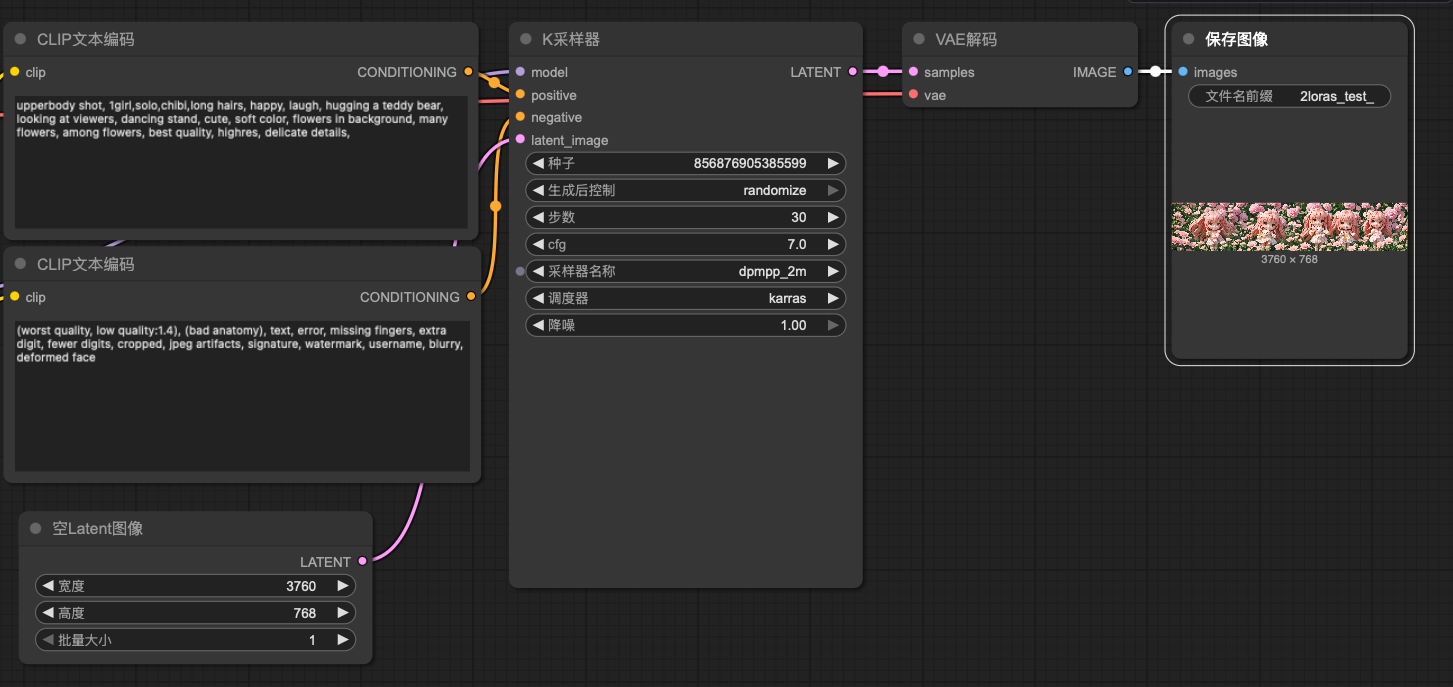Click the 步数 value 30
Viewport: 1453px width, 687px height.
pyautogui.click(x=798, y=217)
